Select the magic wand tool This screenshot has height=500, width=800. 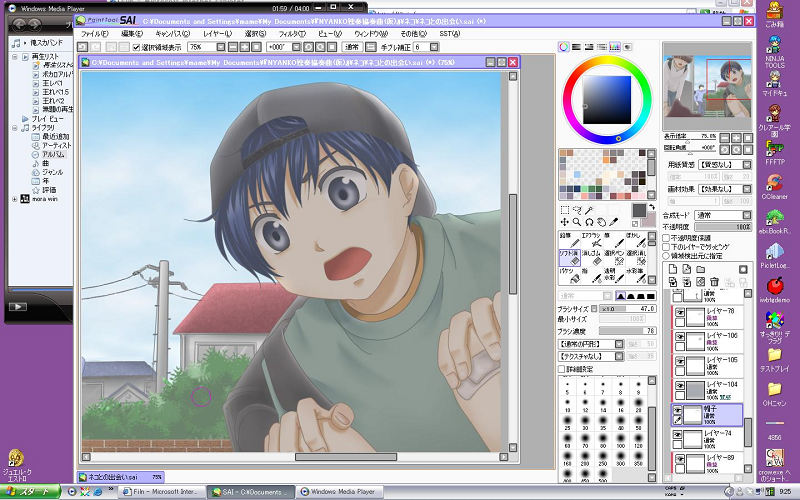(x=589, y=210)
